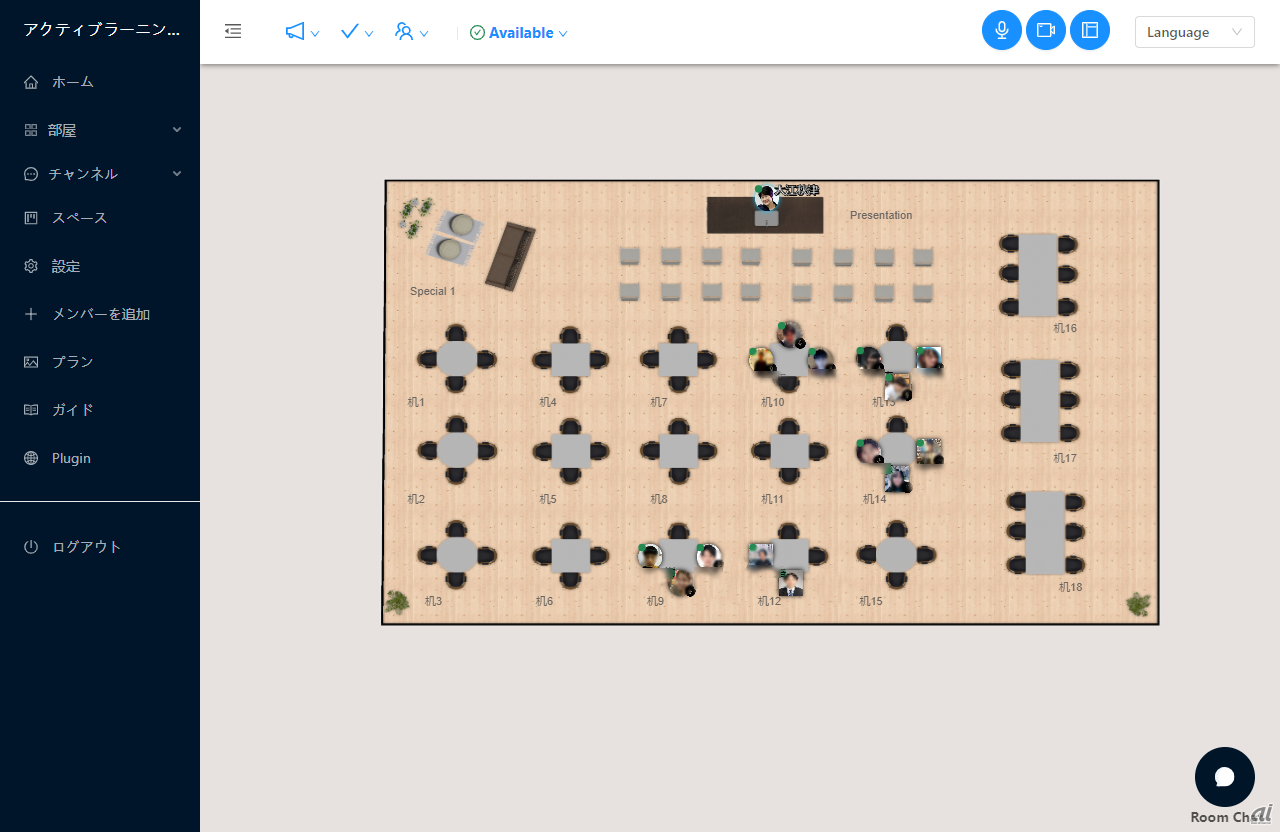This screenshot has width=1280, height=832.
Task: Sit at square table 机5
Action: click(570, 451)
